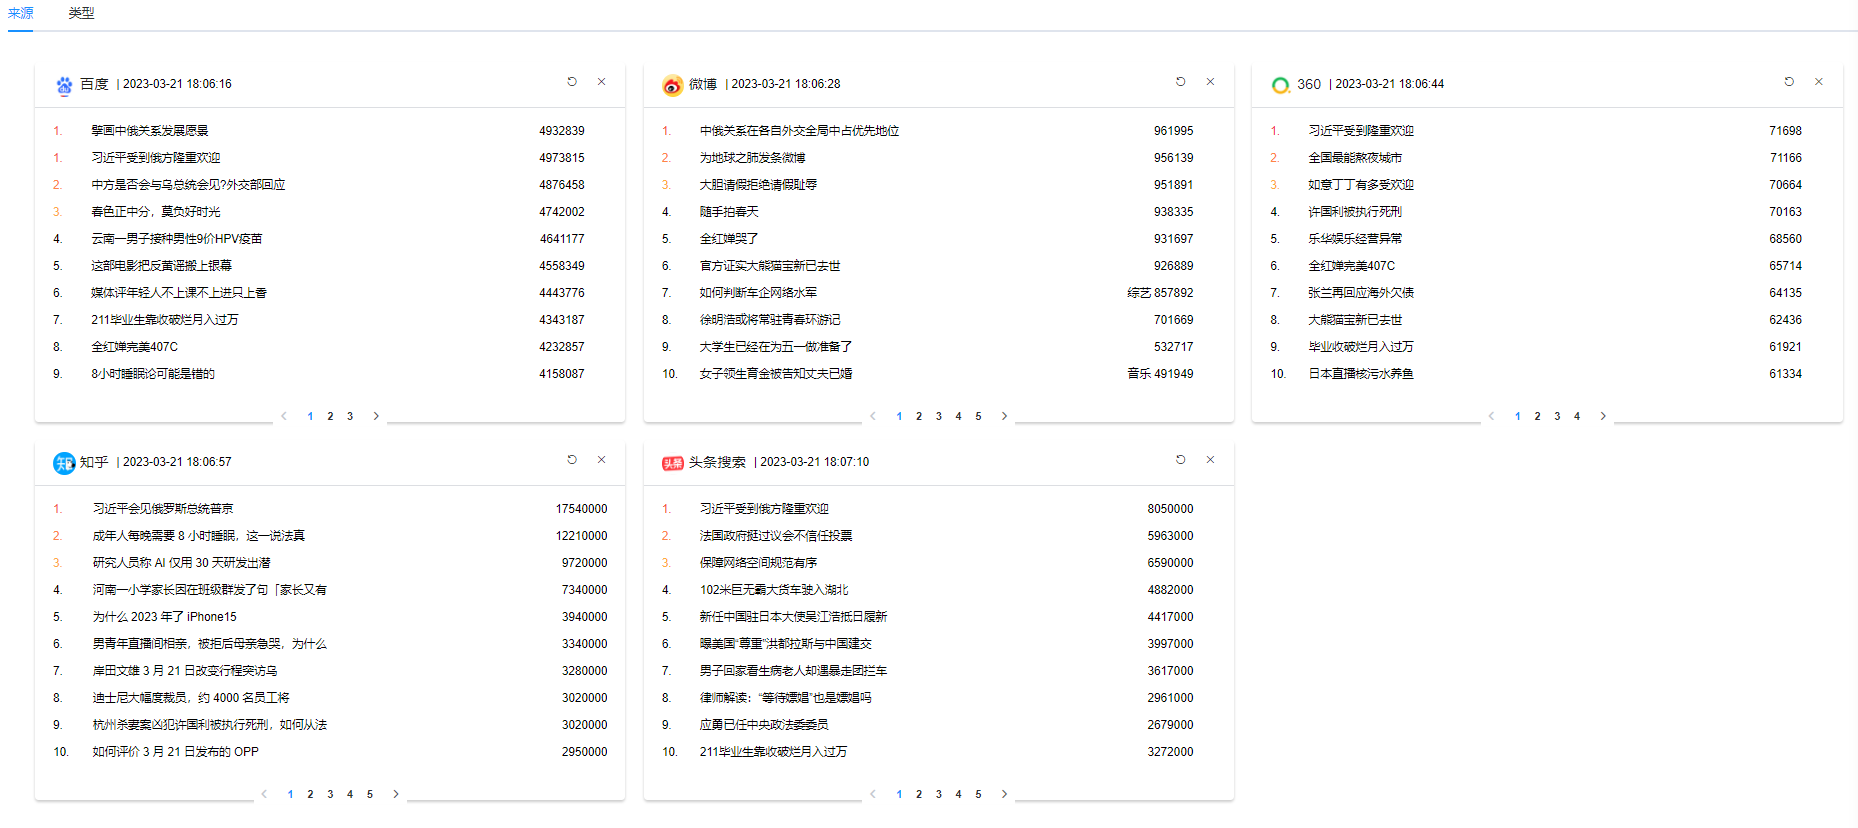Select heat value 17540000 in 知乎 list
Screen dimensions: 1858x828
(x=581, y=509)
